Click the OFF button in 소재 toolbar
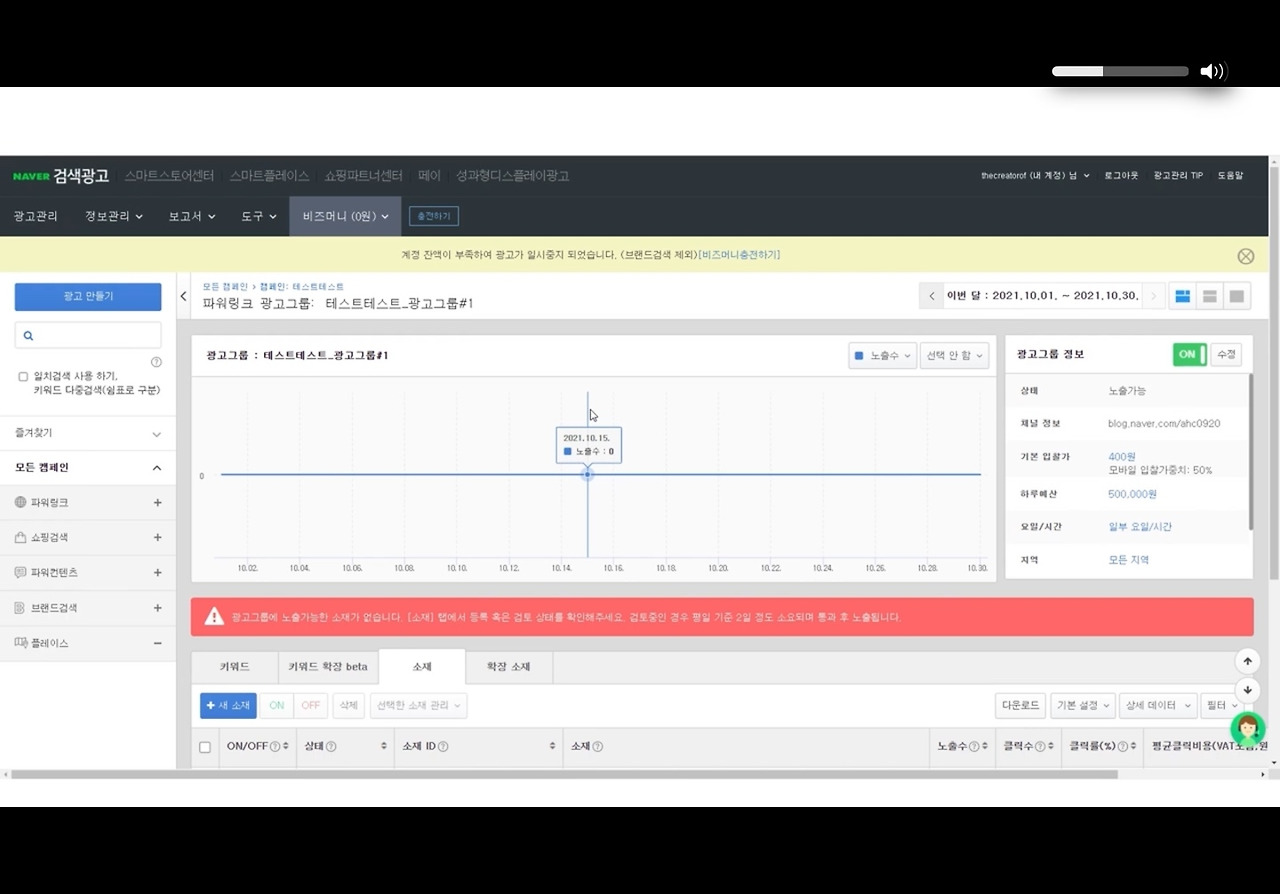The width and height of the screenshot is (1280, 894). [311, 706]
